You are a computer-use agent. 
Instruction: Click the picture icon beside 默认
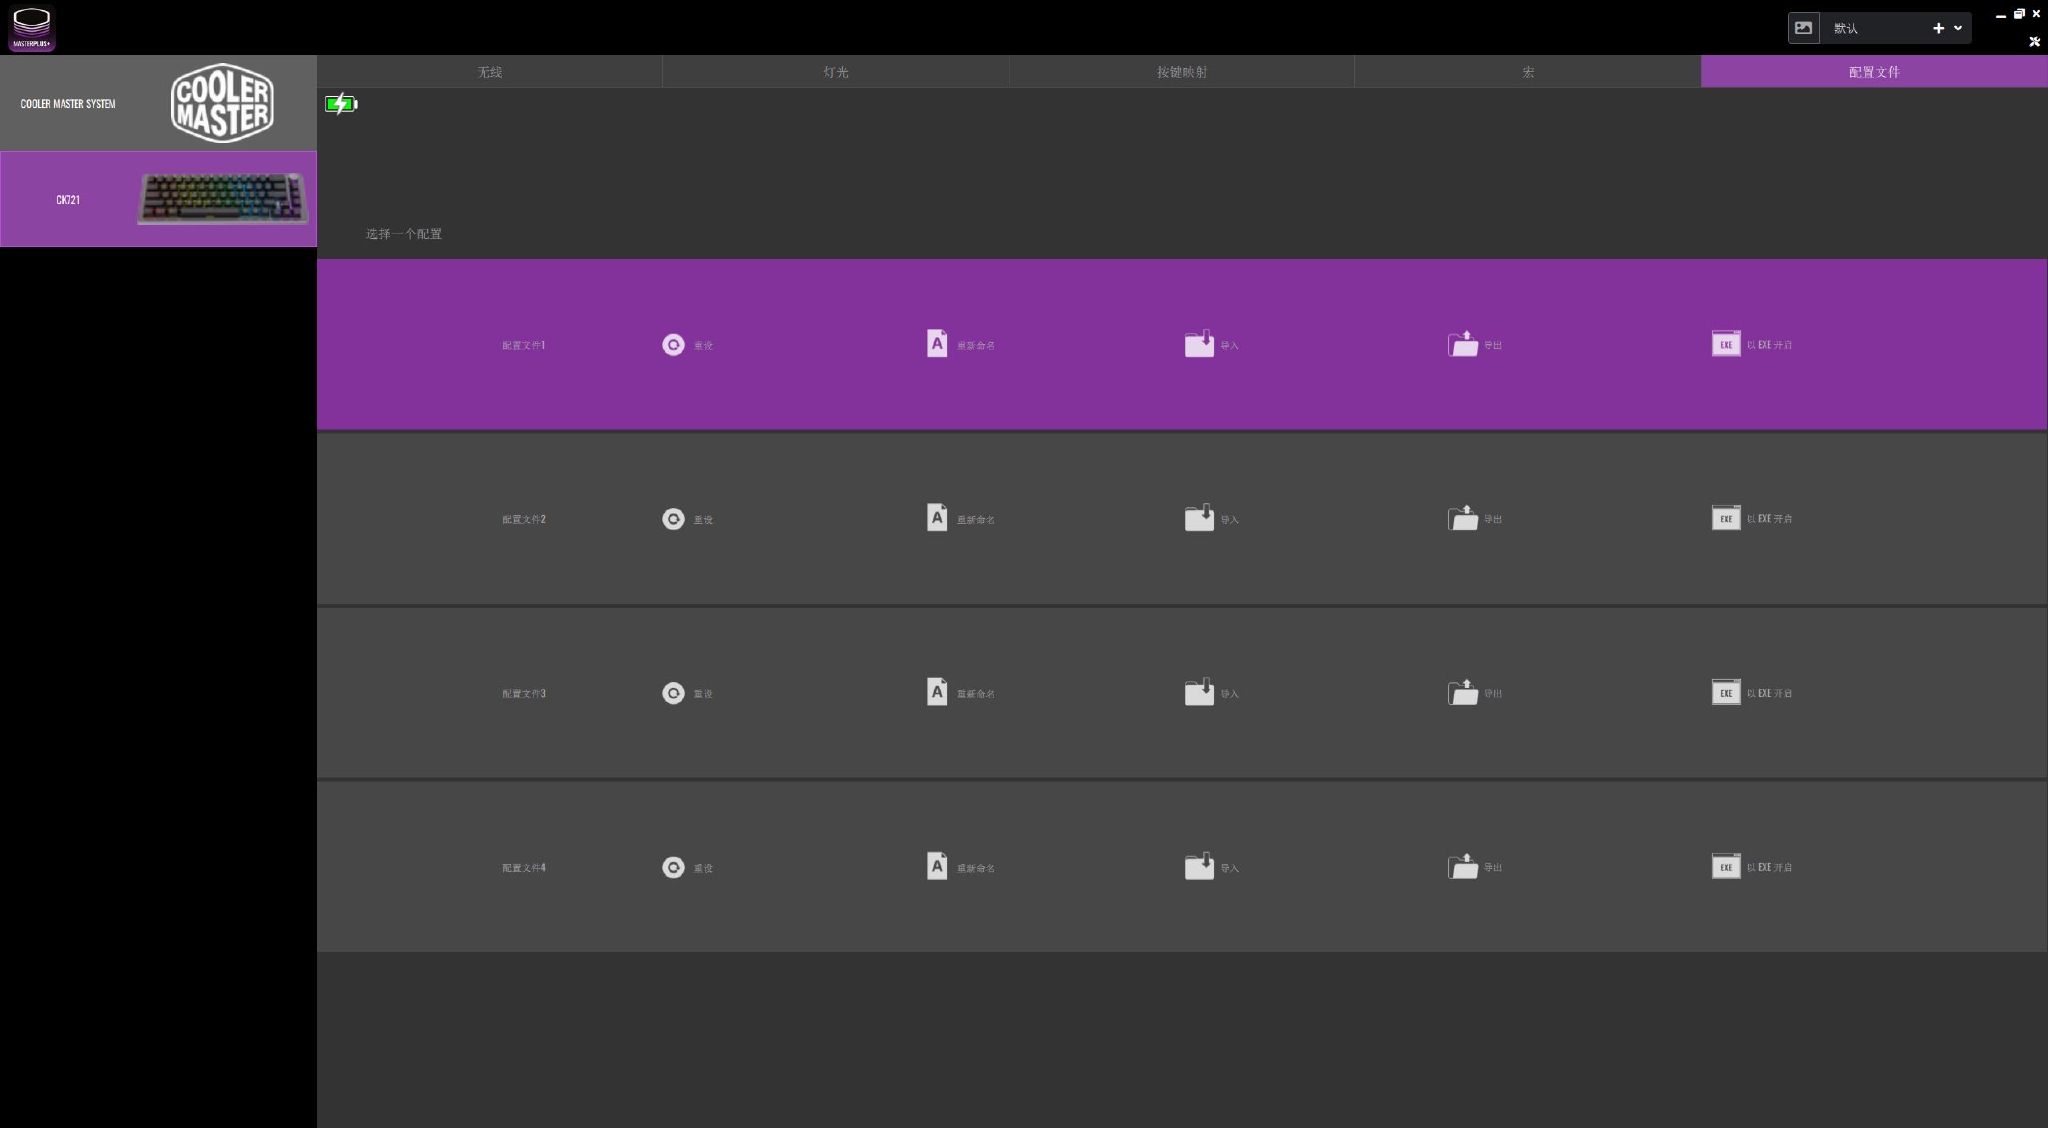[x=1803, y=28]
